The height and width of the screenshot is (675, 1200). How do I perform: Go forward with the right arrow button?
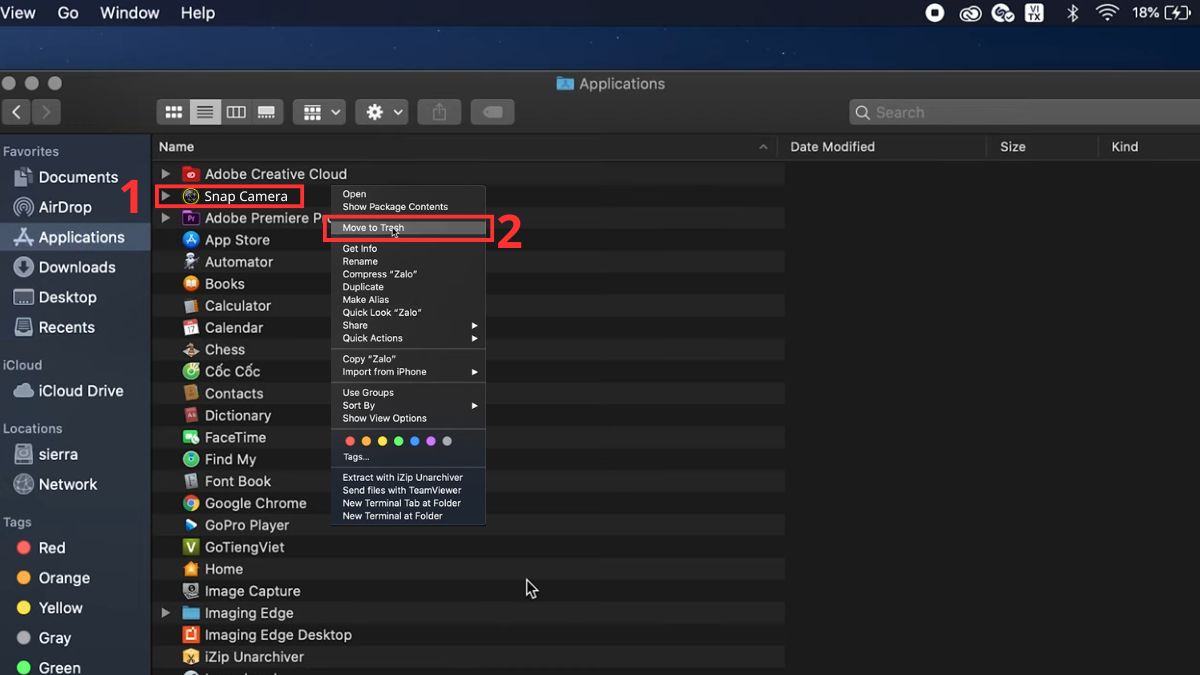pyautogui.click(x=46, y=112)
